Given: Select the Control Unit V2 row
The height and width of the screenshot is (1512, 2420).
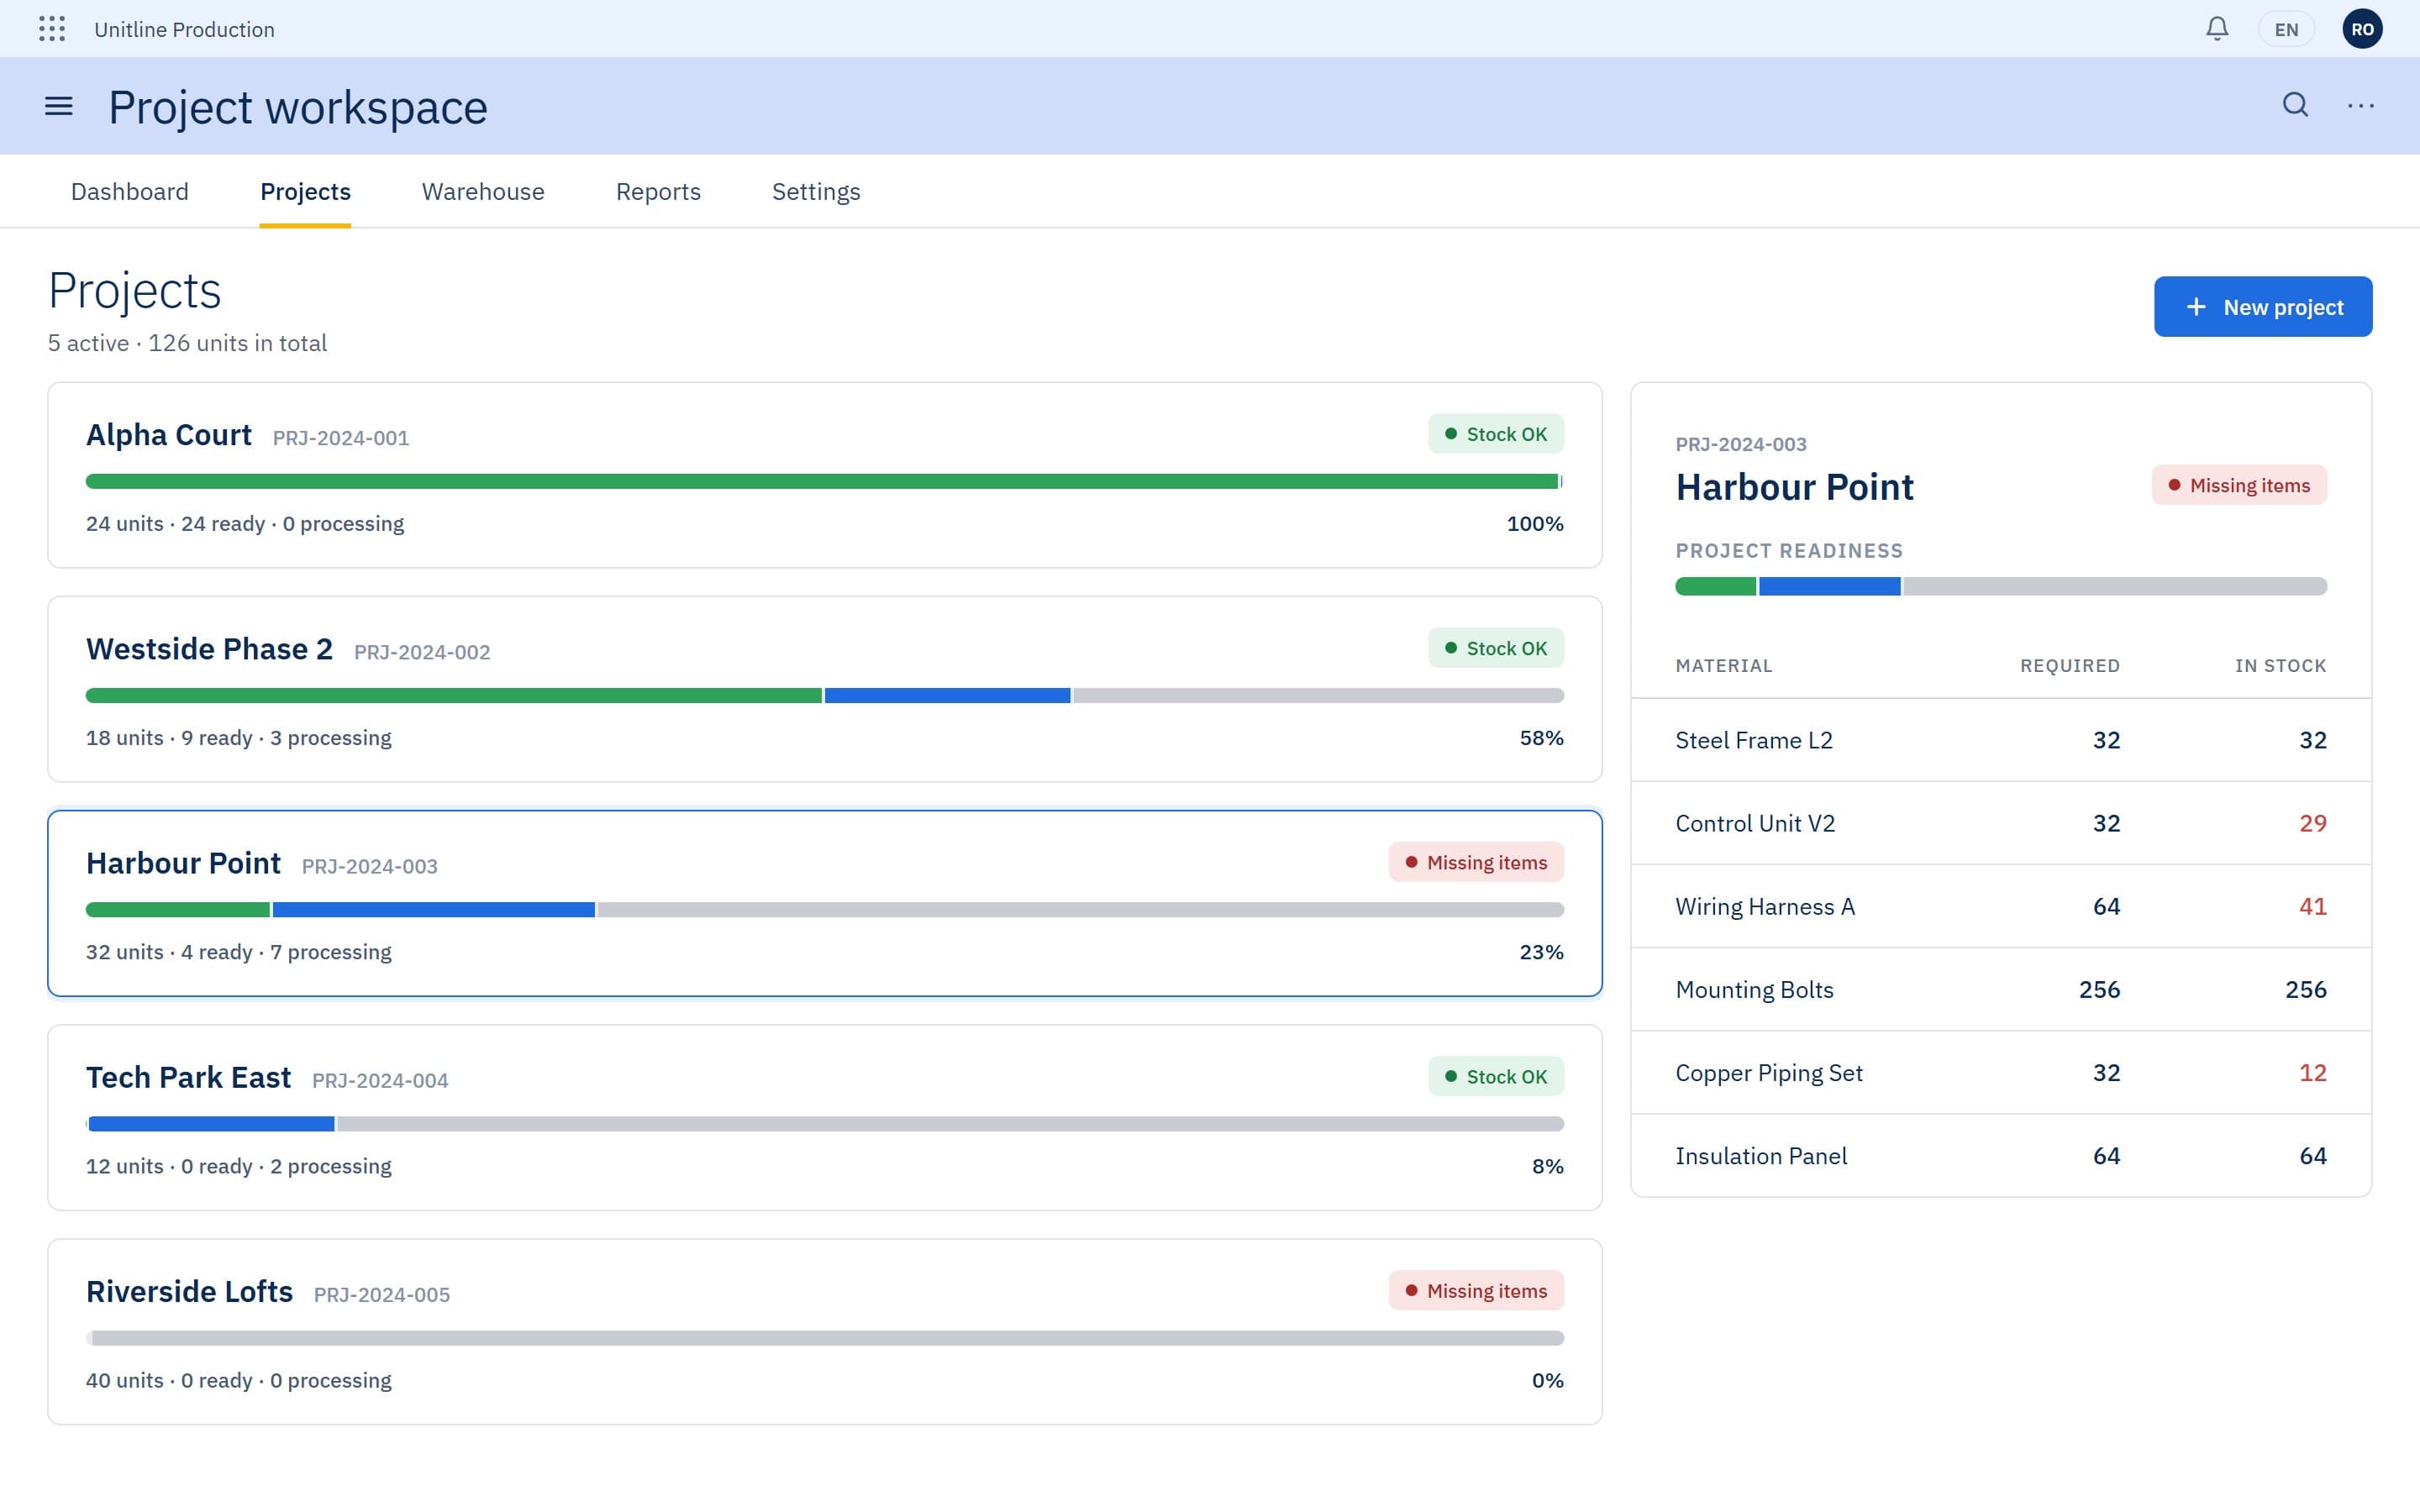Looking at the screenshot, I should tap(2001, 823).
